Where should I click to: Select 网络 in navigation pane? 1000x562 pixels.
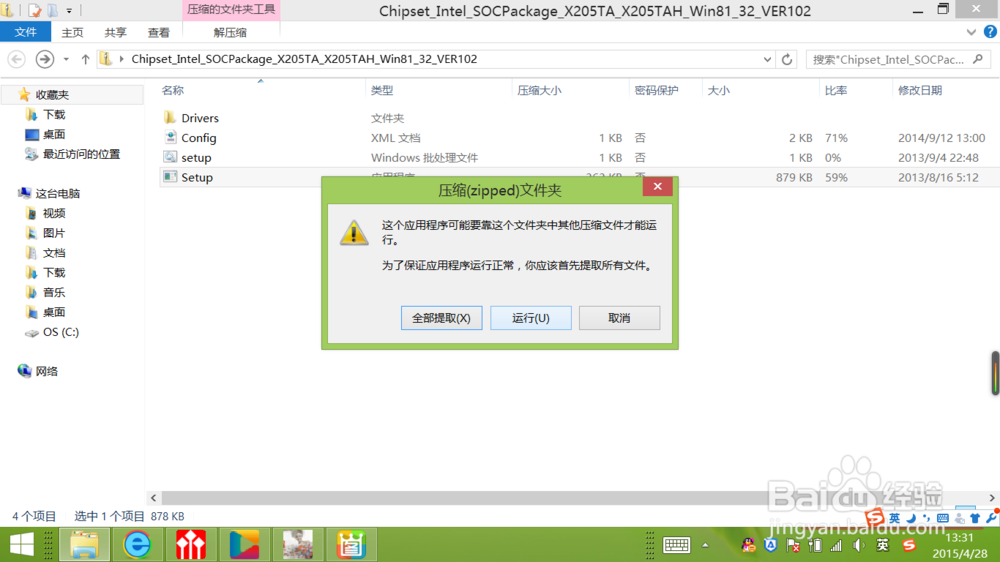point(46,371)
